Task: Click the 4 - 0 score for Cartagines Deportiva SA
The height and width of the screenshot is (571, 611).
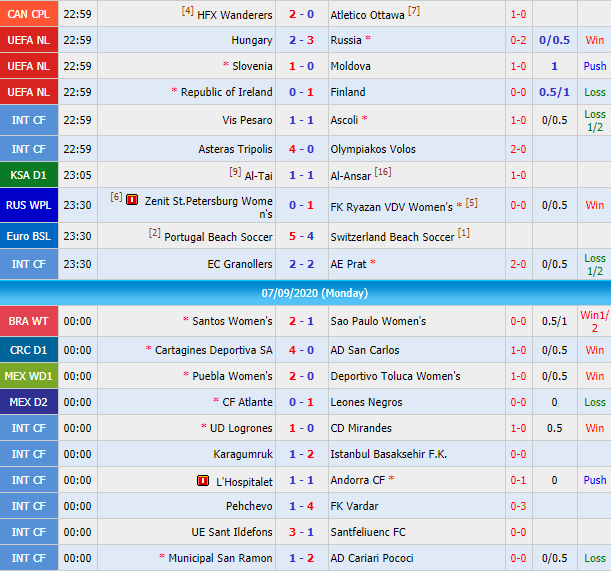Action: pos(301,350)
